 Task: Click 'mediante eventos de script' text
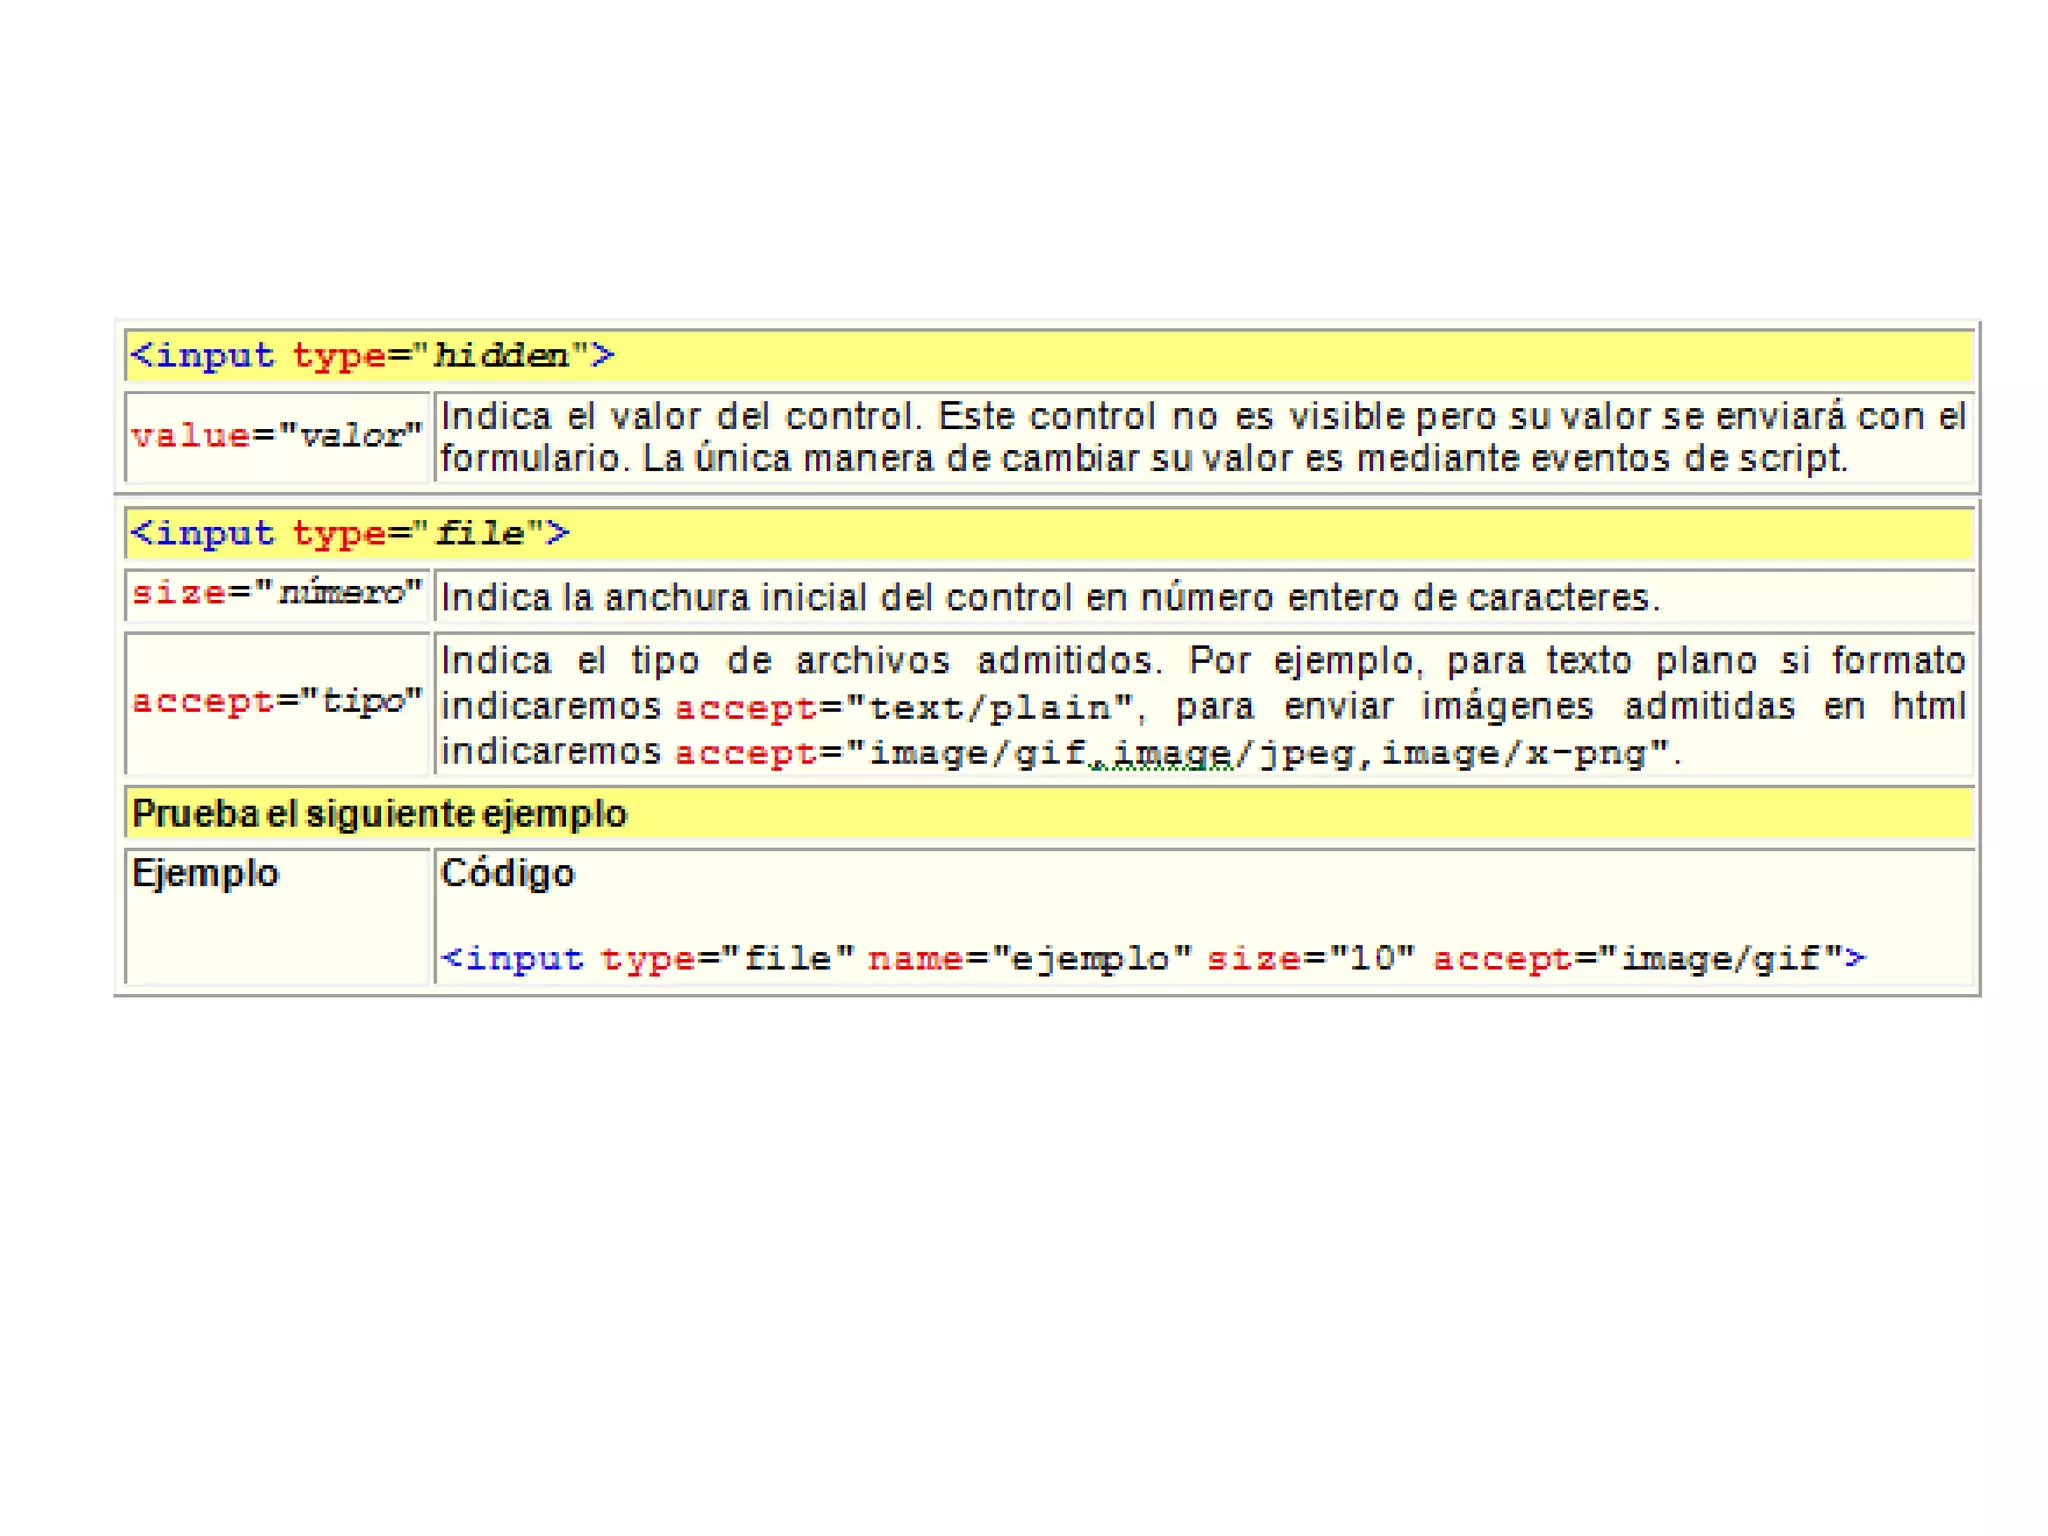point(1600,459)
